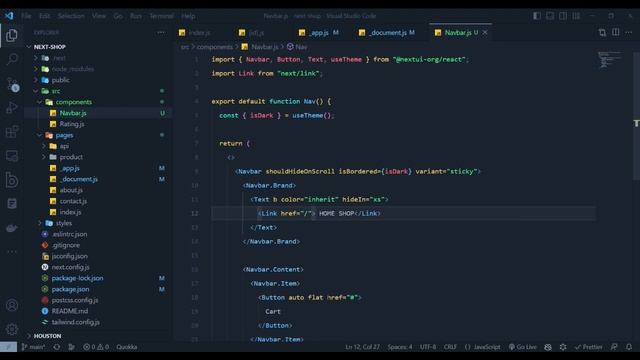640x360 pixels.
Task: Click the main branch indicator
Action: [33, 347]
